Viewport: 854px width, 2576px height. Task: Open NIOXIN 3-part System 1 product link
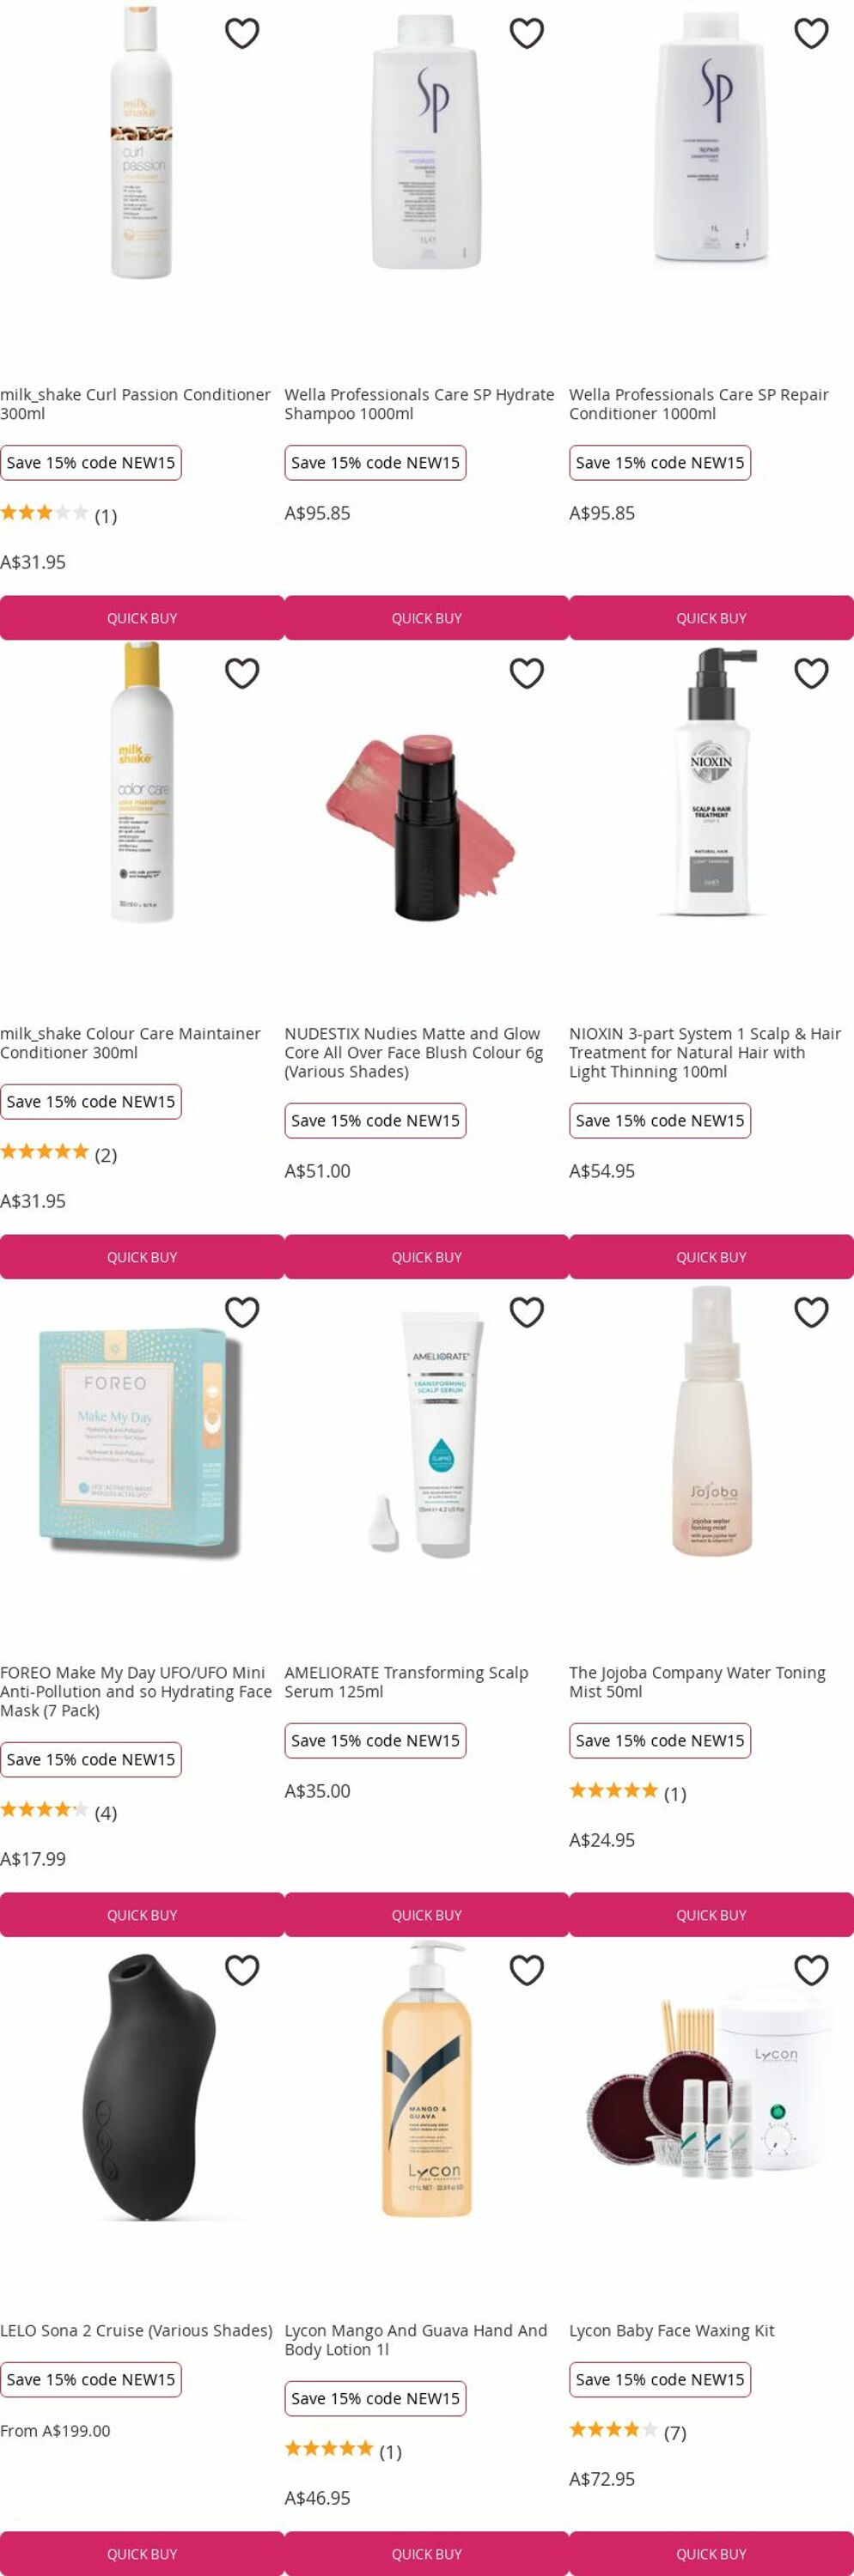point(705,1052)
